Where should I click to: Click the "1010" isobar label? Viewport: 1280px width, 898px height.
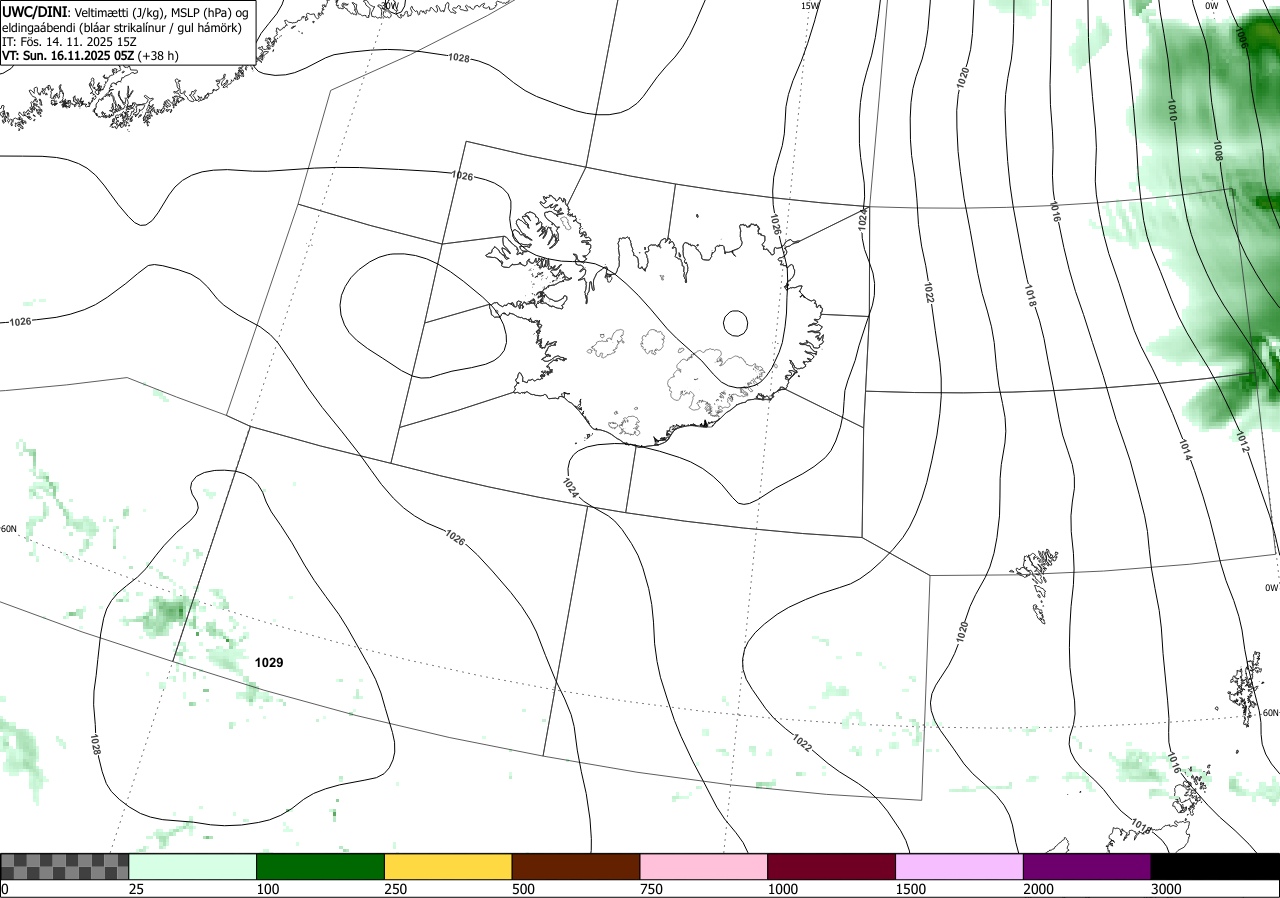pyautogui.click(x=1171, y=110)
